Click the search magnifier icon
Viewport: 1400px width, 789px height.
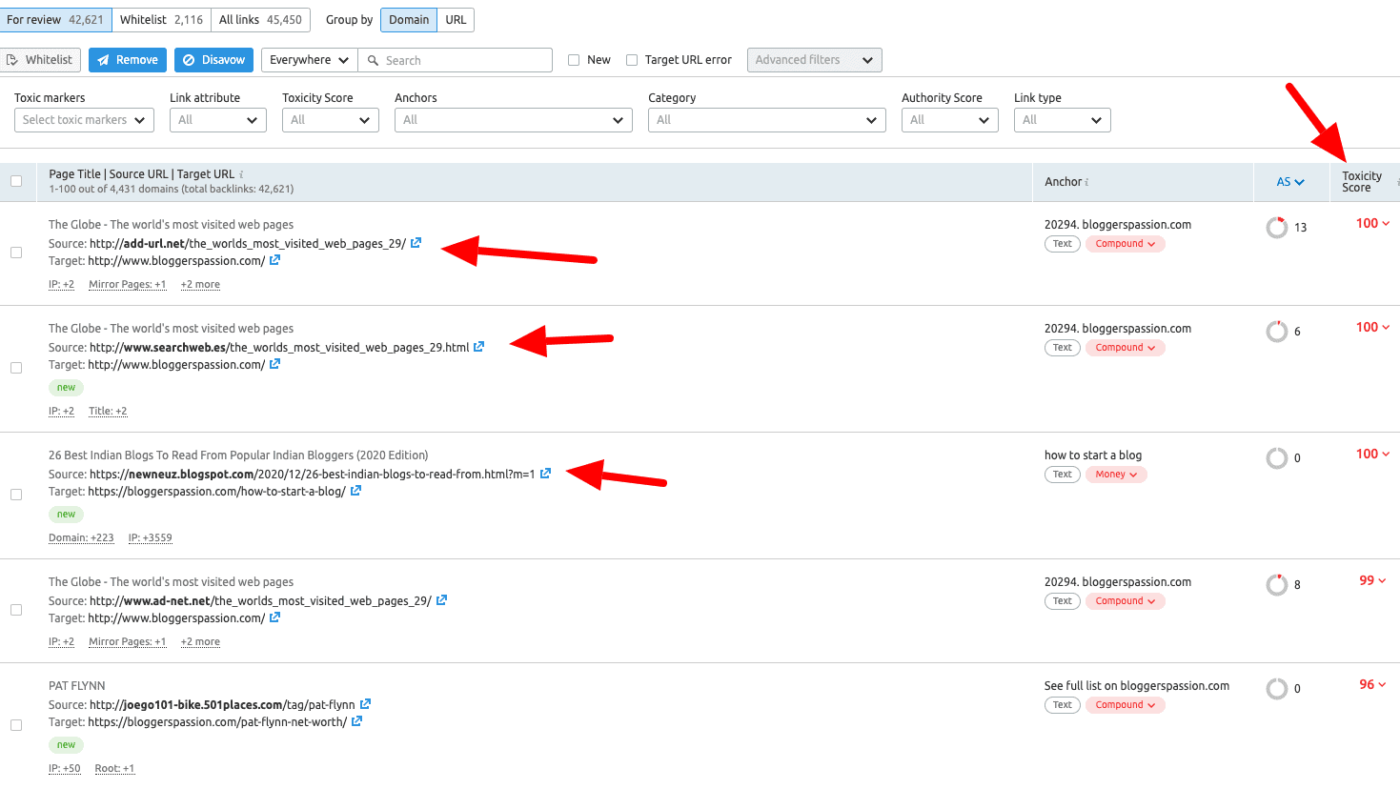click(x=373, y=60)
